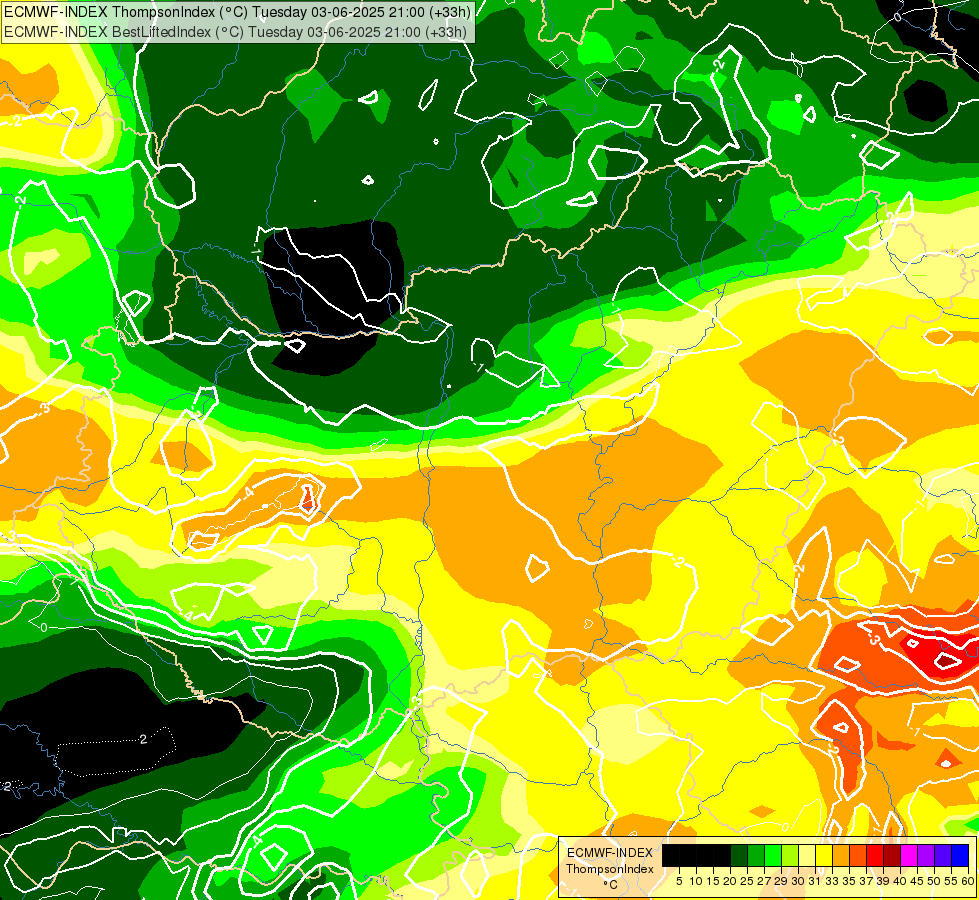Select the dark orange 35-37 legend swatch
Viewport: 979px width, 900px height.
click(x=858, y=855)
